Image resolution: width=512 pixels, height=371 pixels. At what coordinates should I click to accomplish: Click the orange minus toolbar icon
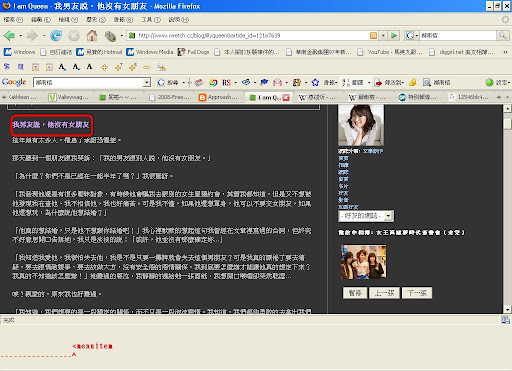pyautogui.click(x=146, y=67)
